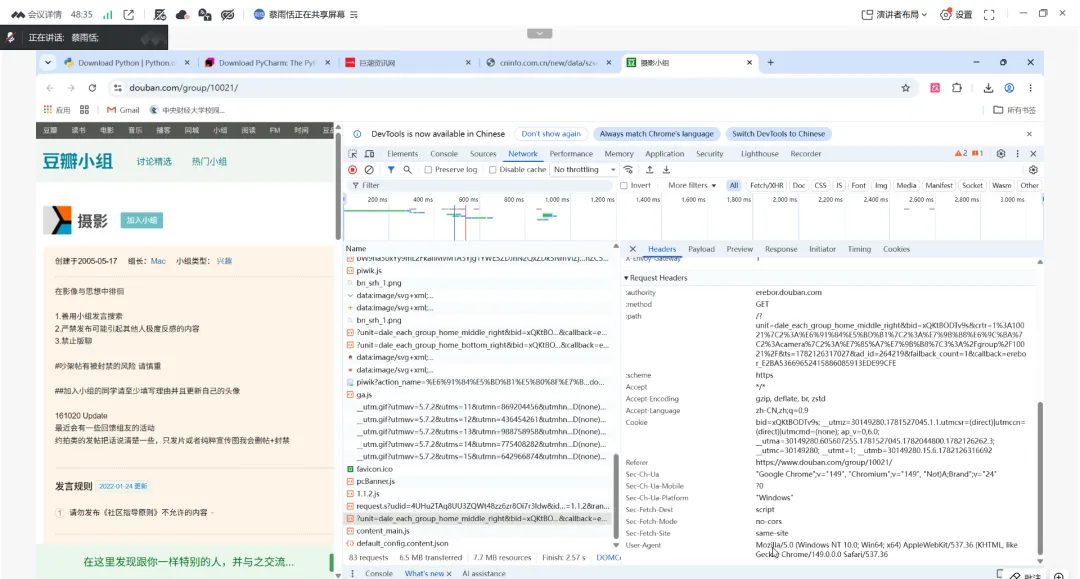This screenshot has height=579, width=1080.
Task: Bookmark this page with the star icon
Action: 906,87
